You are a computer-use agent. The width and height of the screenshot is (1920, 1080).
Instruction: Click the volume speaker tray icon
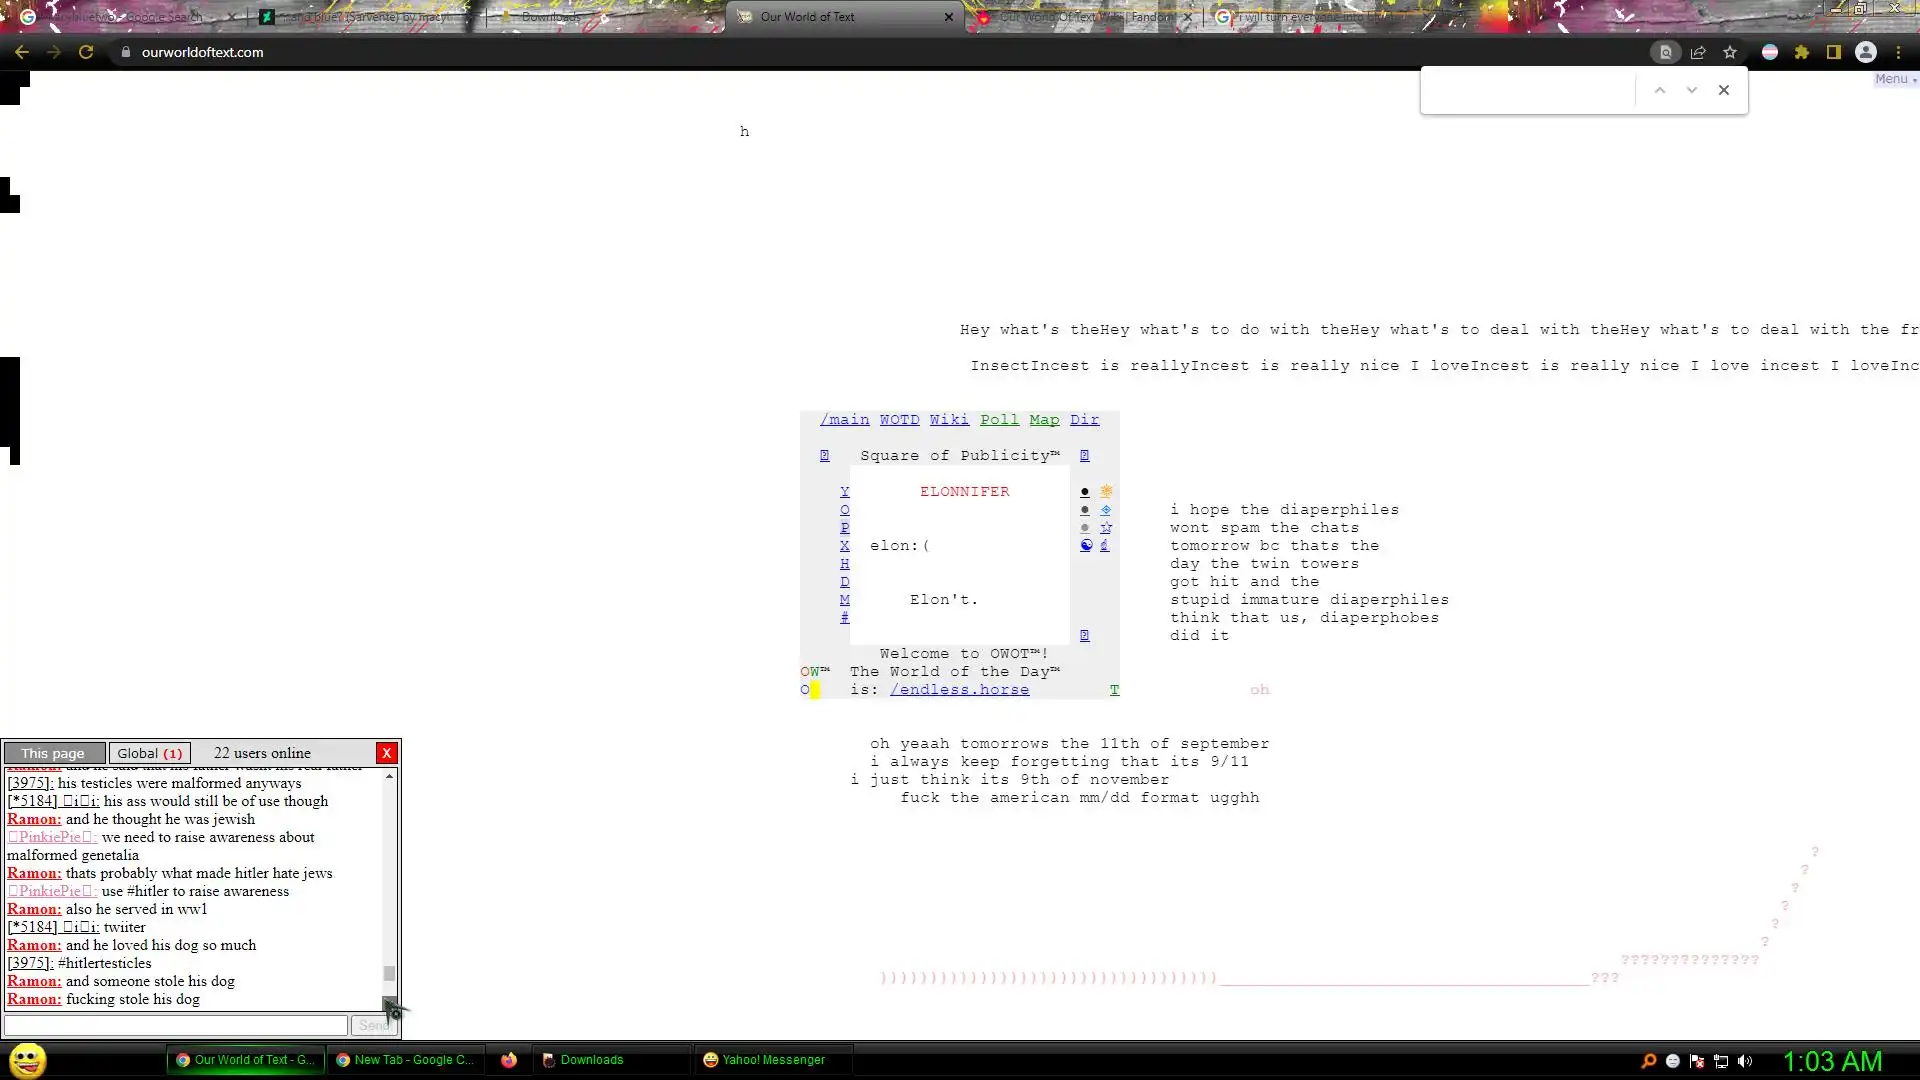(1745, 1061)
